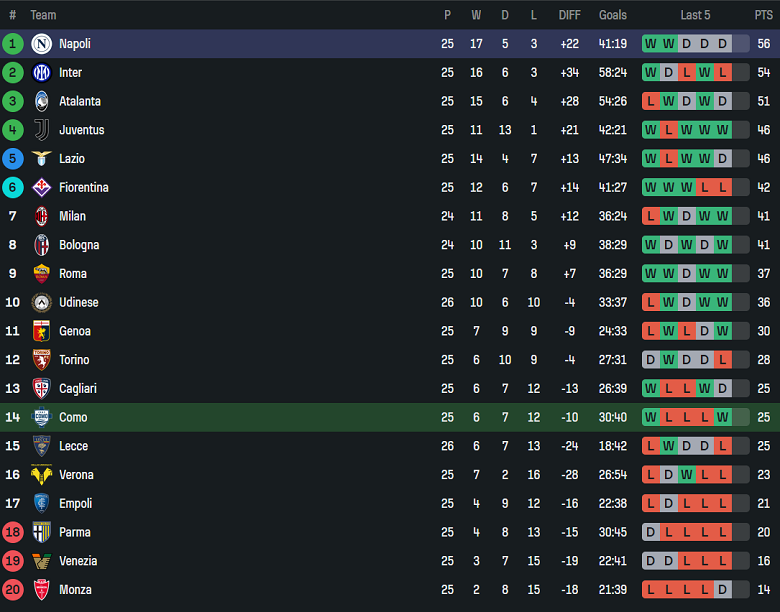Sort standings by DIFF column header
780x612 pixels.
569,15
